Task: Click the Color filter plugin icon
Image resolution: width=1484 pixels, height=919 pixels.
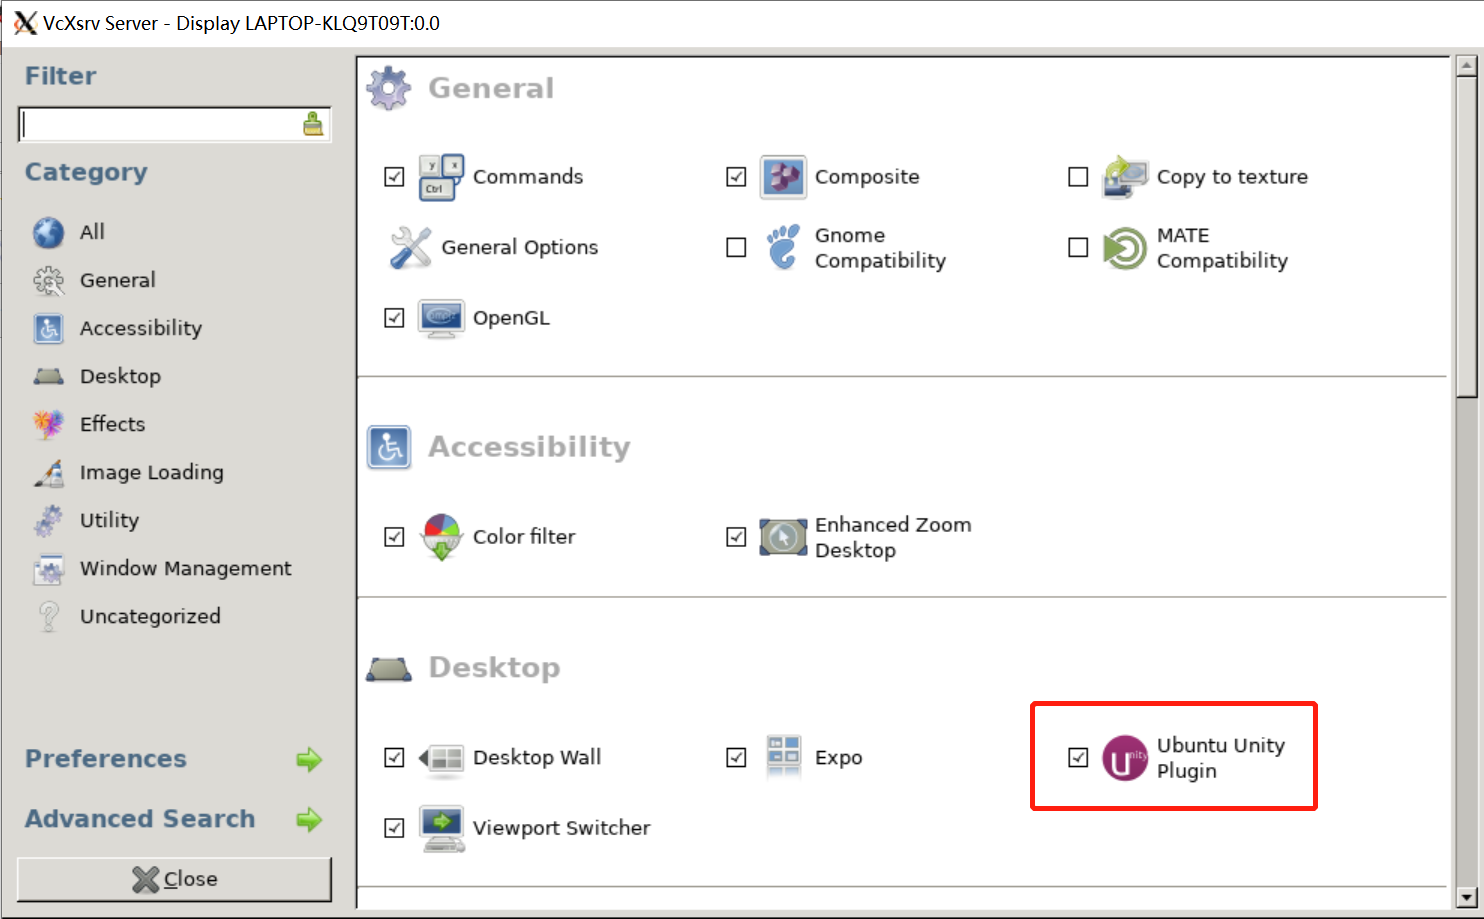Action: pyautogui.click(x=440, y=537)
